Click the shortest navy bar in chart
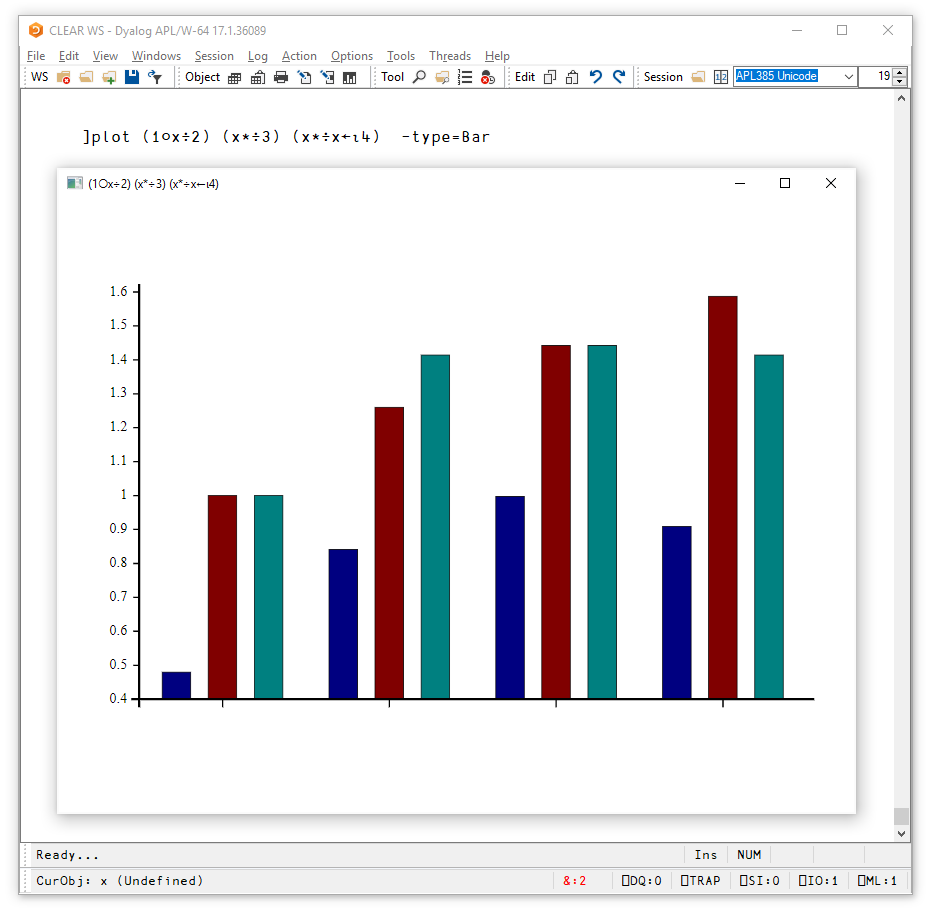 (x=176, y=685)
